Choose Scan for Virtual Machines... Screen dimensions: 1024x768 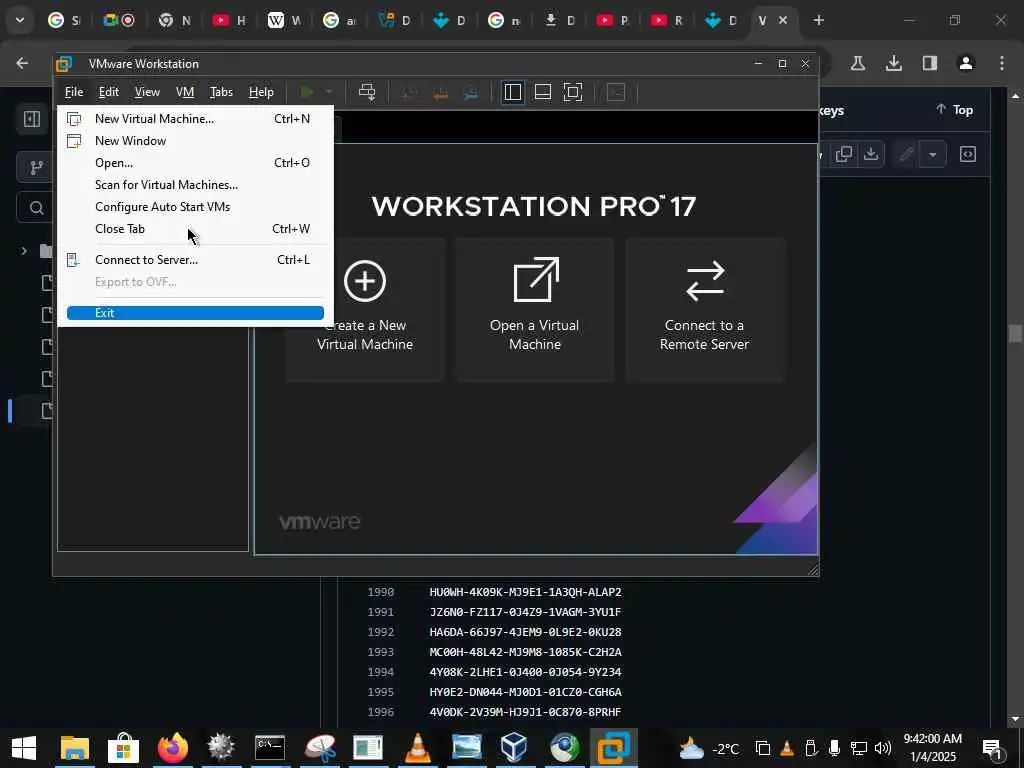(x=195, y=185)
